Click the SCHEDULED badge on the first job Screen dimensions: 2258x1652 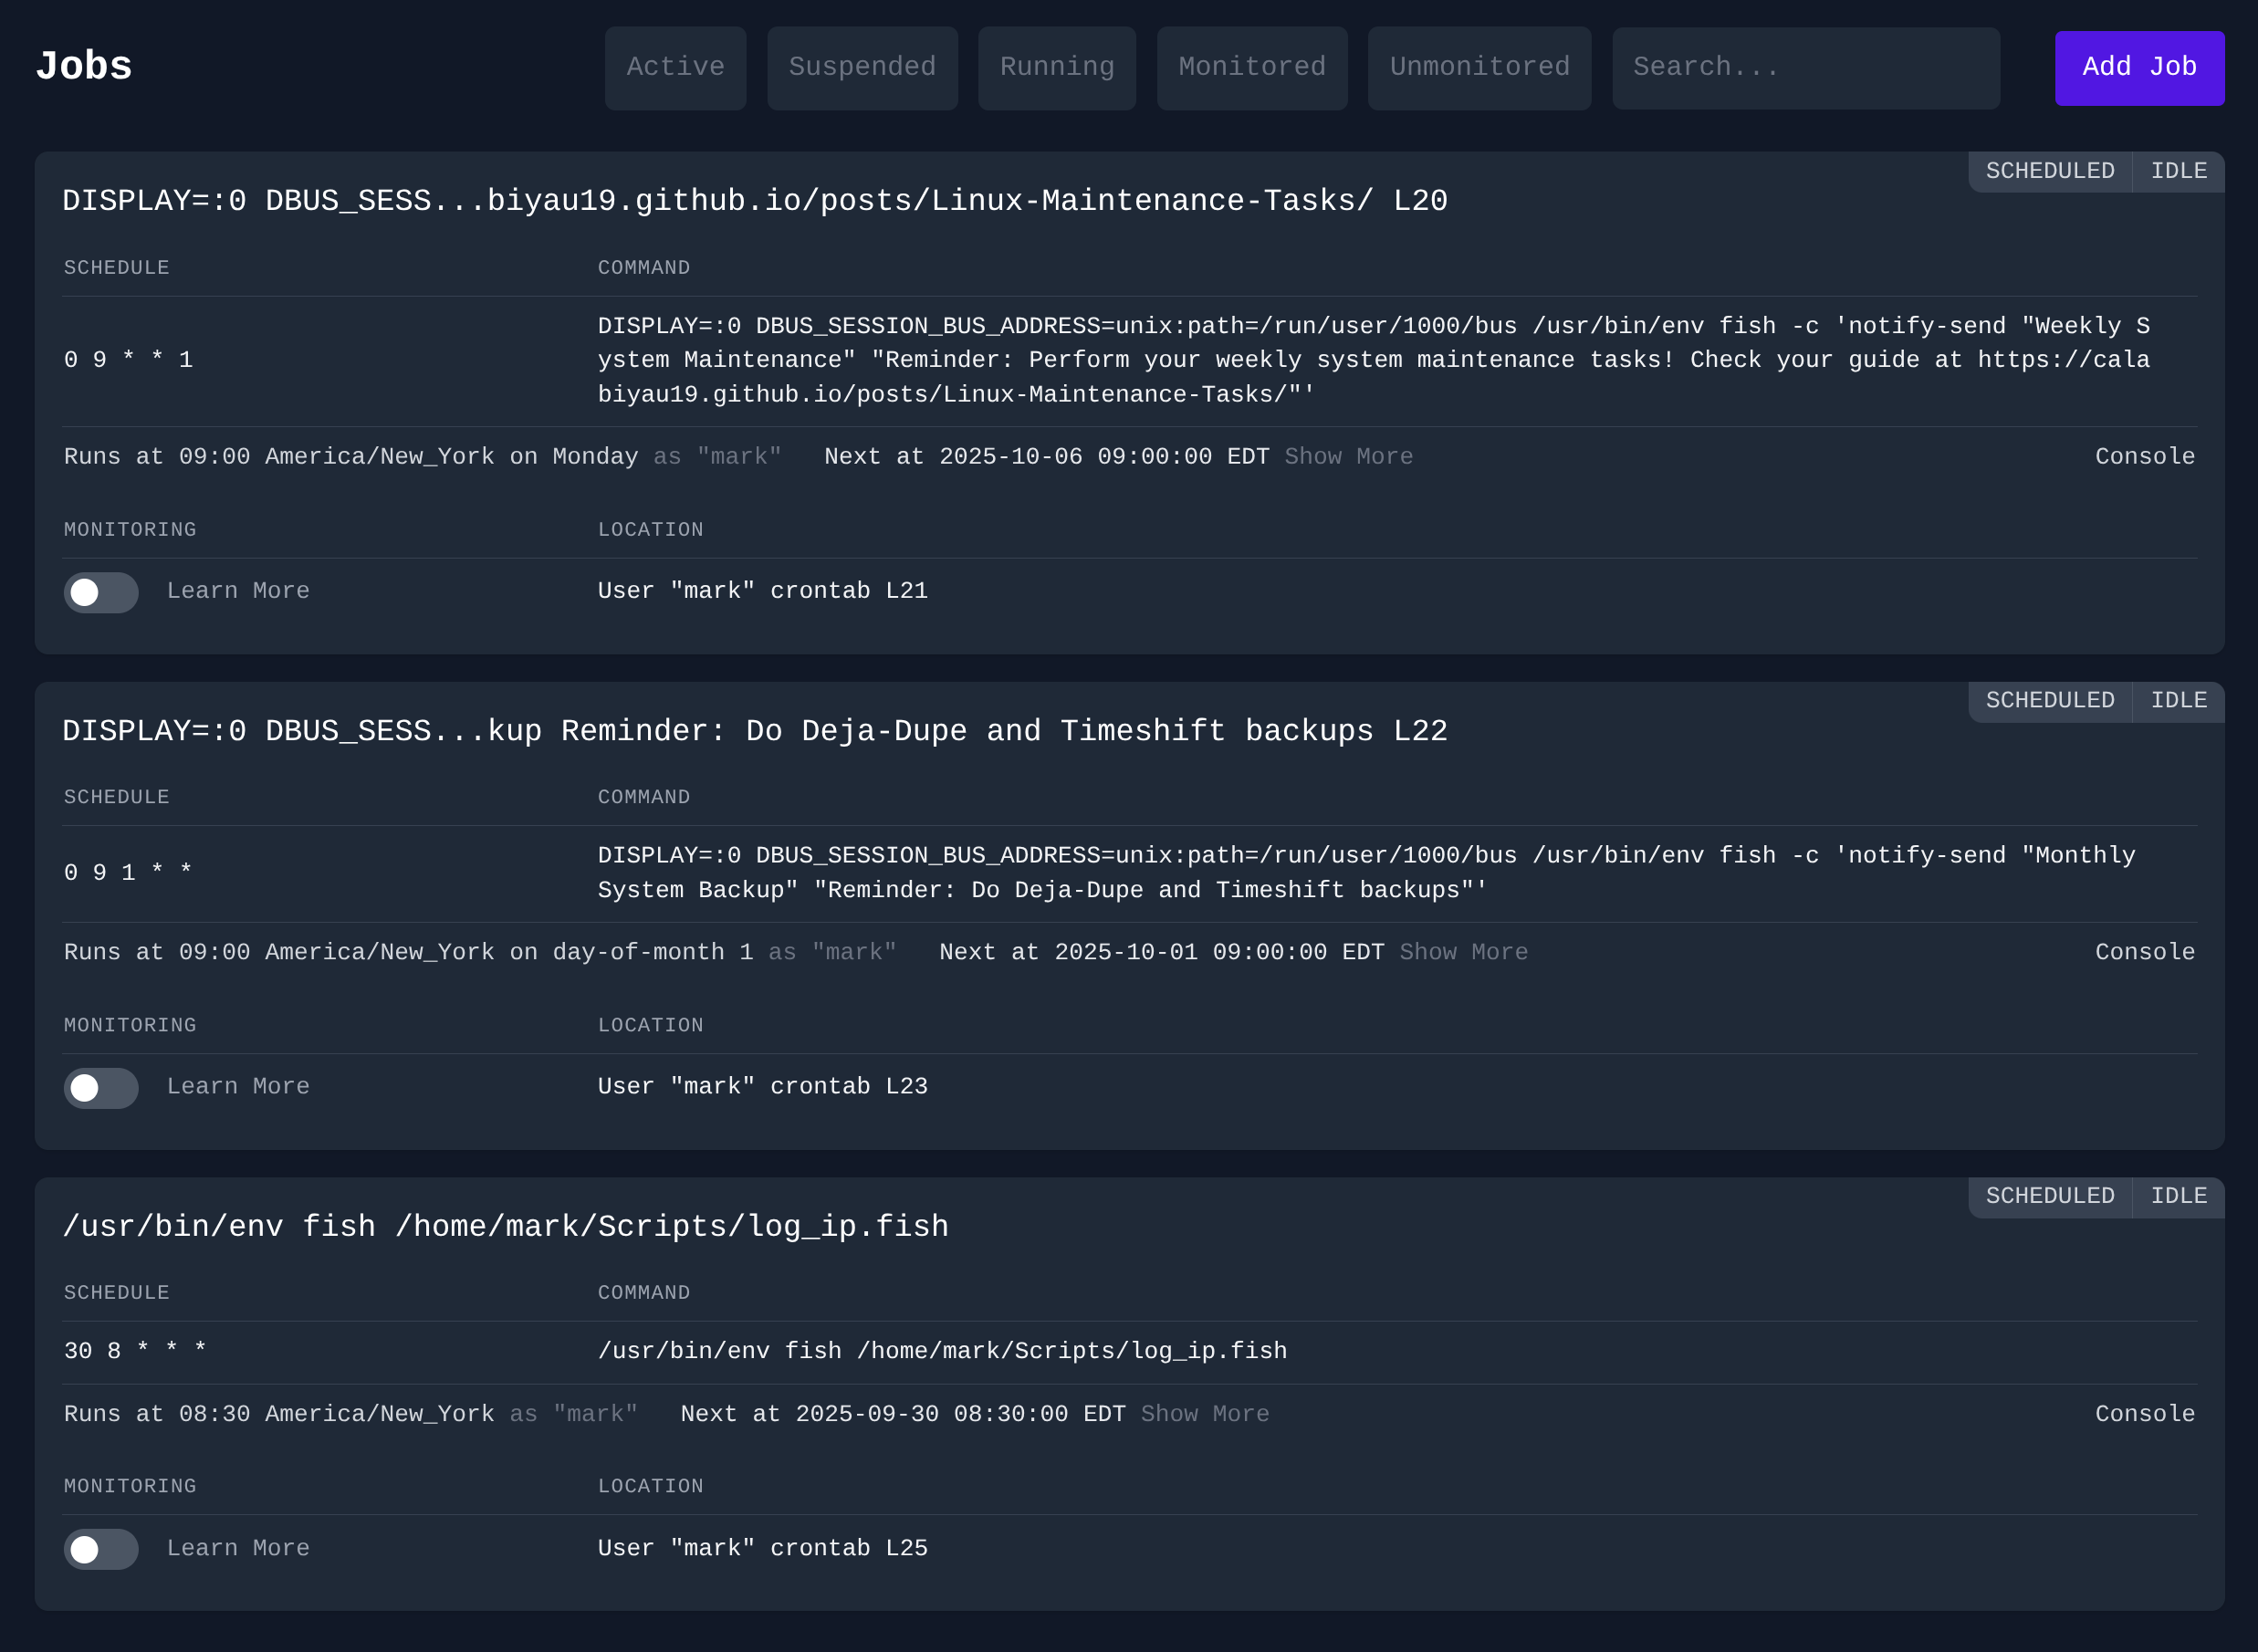point(2049,170)
